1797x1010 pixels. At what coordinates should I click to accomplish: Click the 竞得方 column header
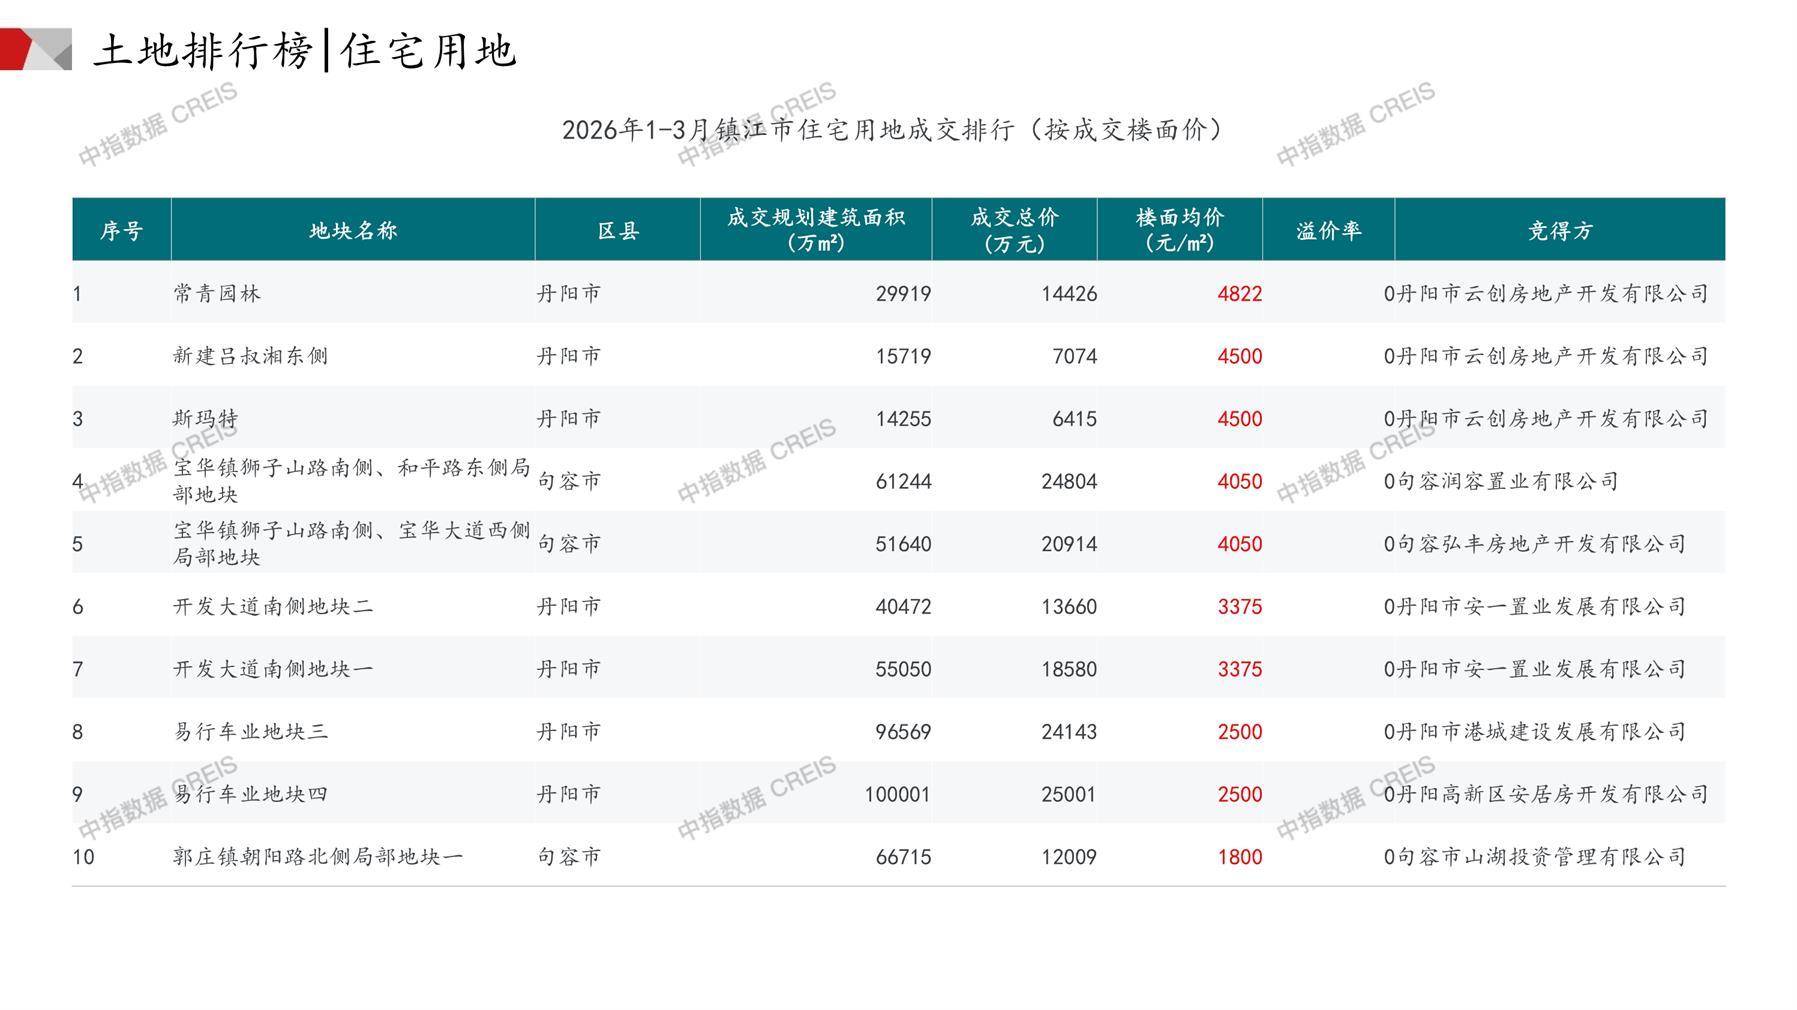click(x=1559, y=231)
